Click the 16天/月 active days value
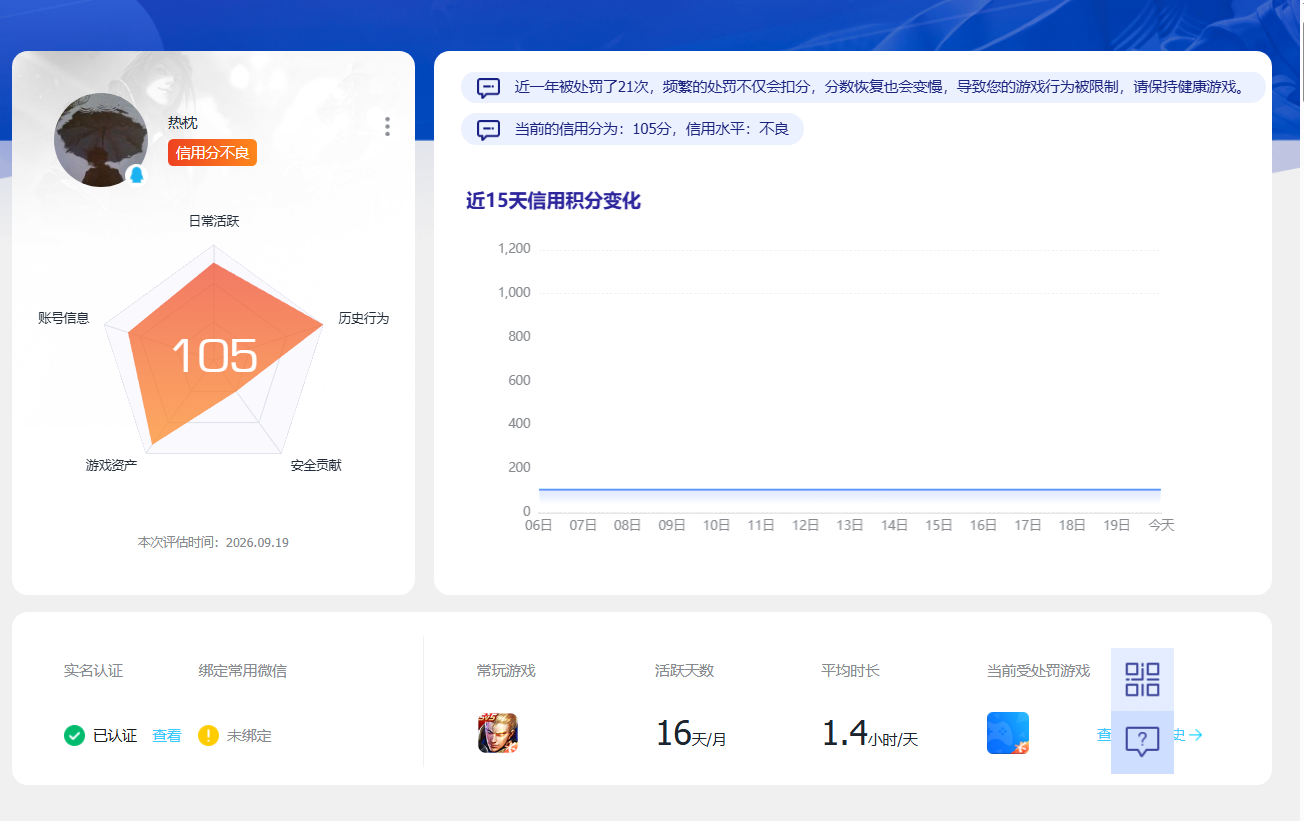This screenshot has height=821, width=1304. (691, 734)
